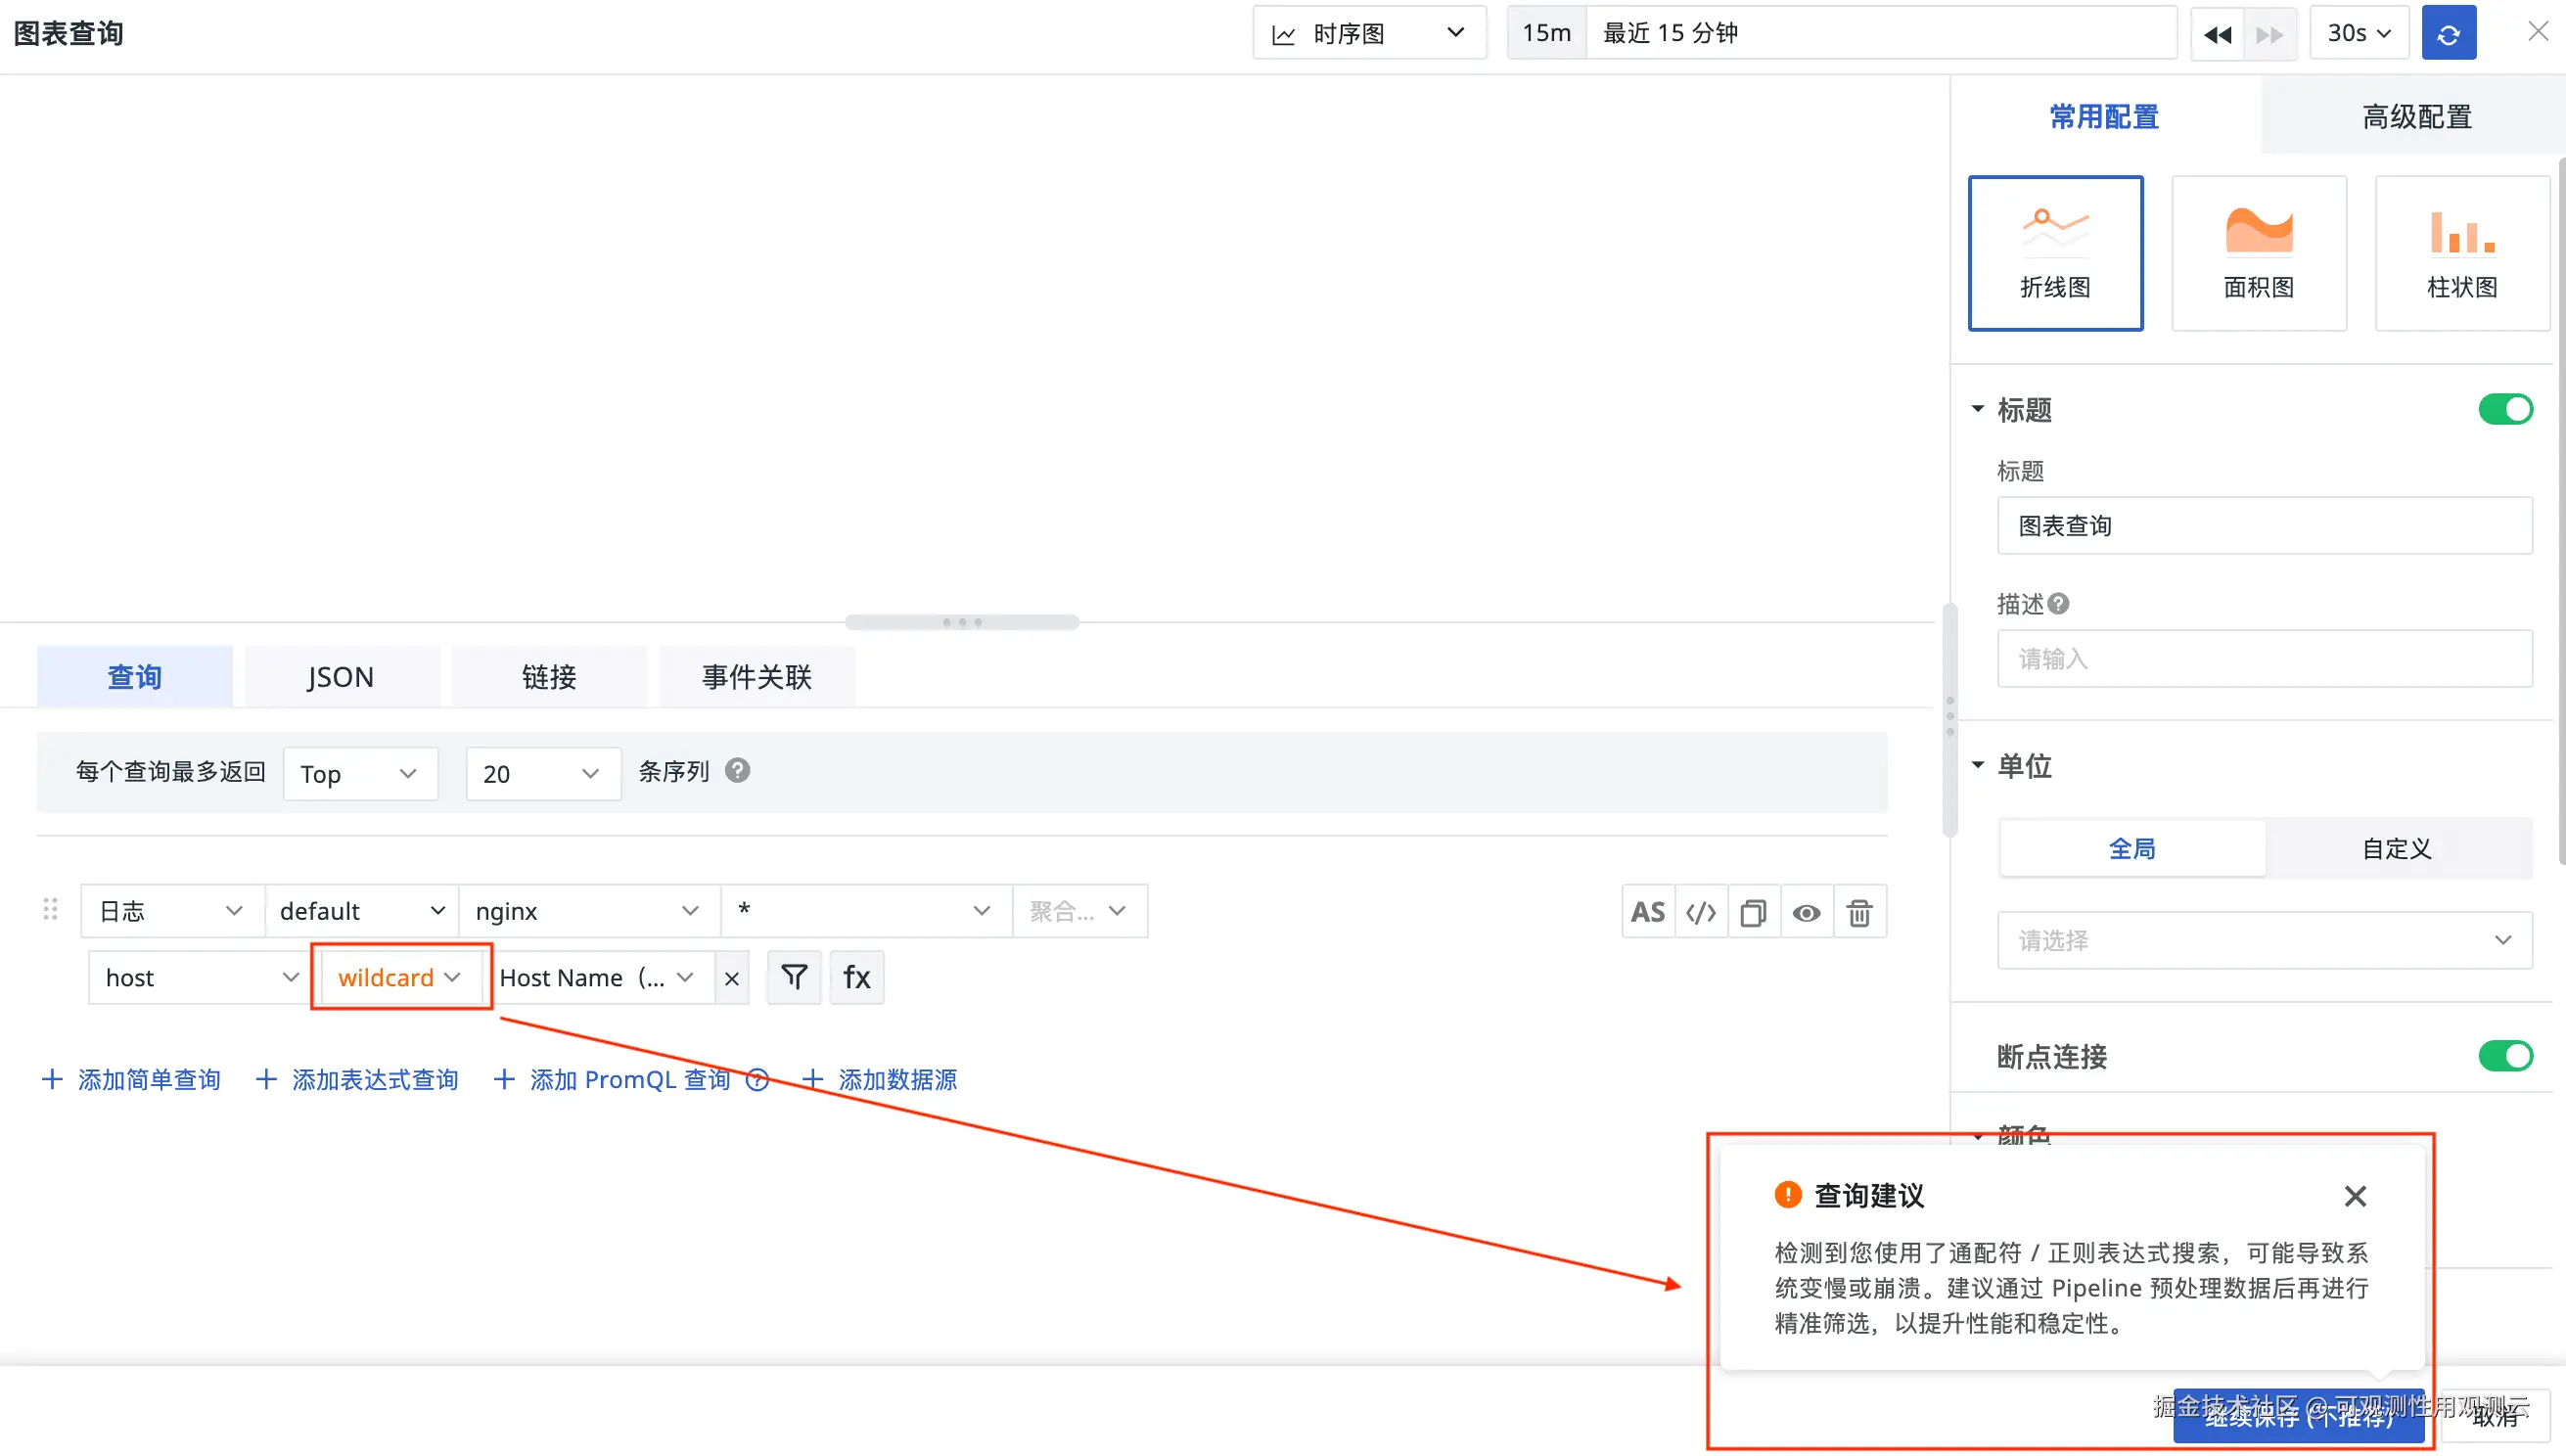Select 自定义 unit option
The image size is (2566, 1456).
2397,849
